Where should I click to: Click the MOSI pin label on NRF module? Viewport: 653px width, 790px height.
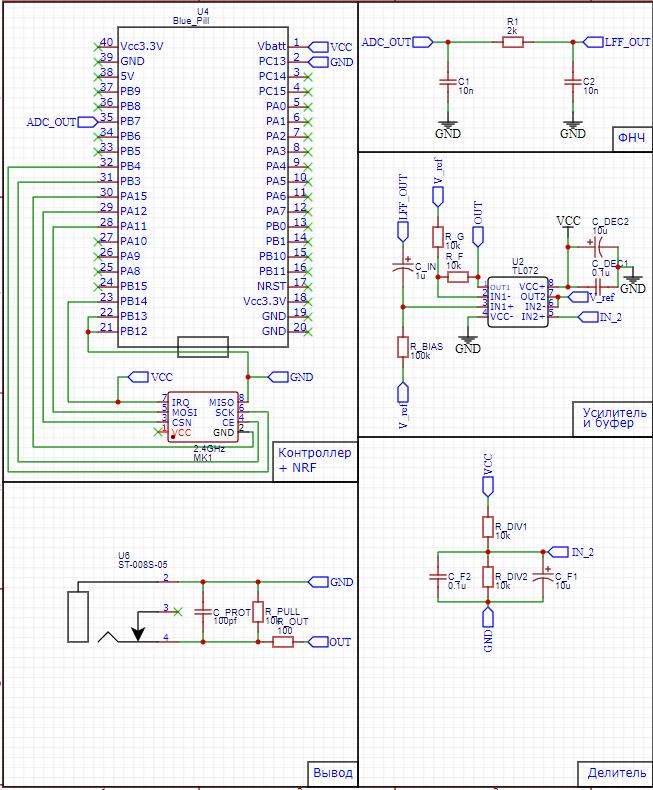pos(184,412)
